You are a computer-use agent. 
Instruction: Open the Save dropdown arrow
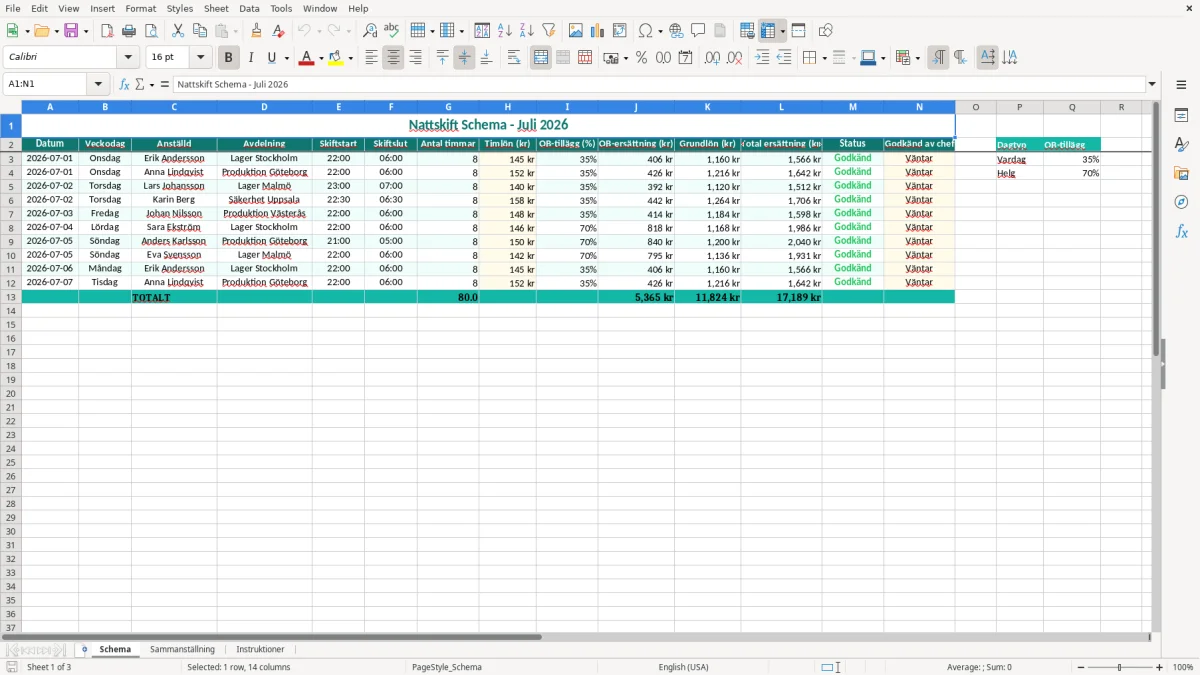tap(86, 31)
